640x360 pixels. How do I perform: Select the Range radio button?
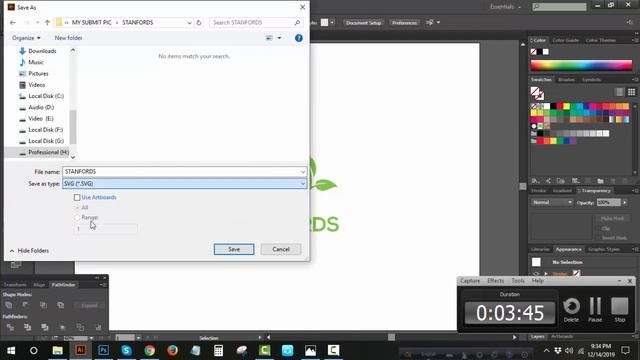[x=77, y=218]
